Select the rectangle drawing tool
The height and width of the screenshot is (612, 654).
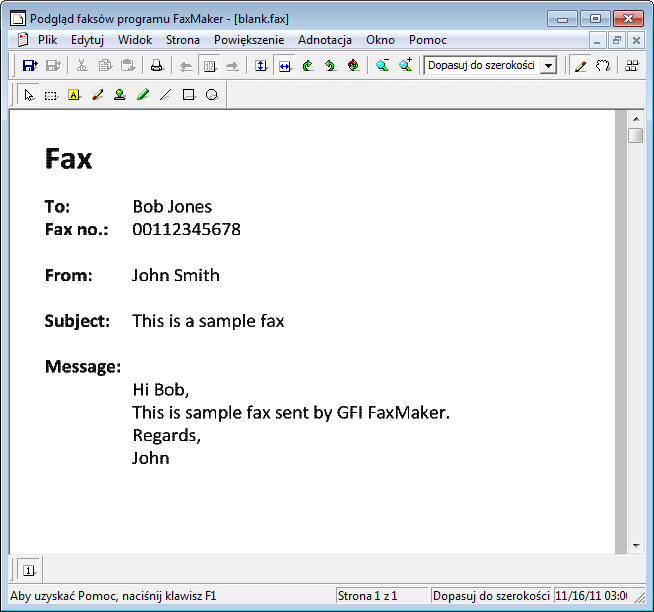[x=189, y=95]
